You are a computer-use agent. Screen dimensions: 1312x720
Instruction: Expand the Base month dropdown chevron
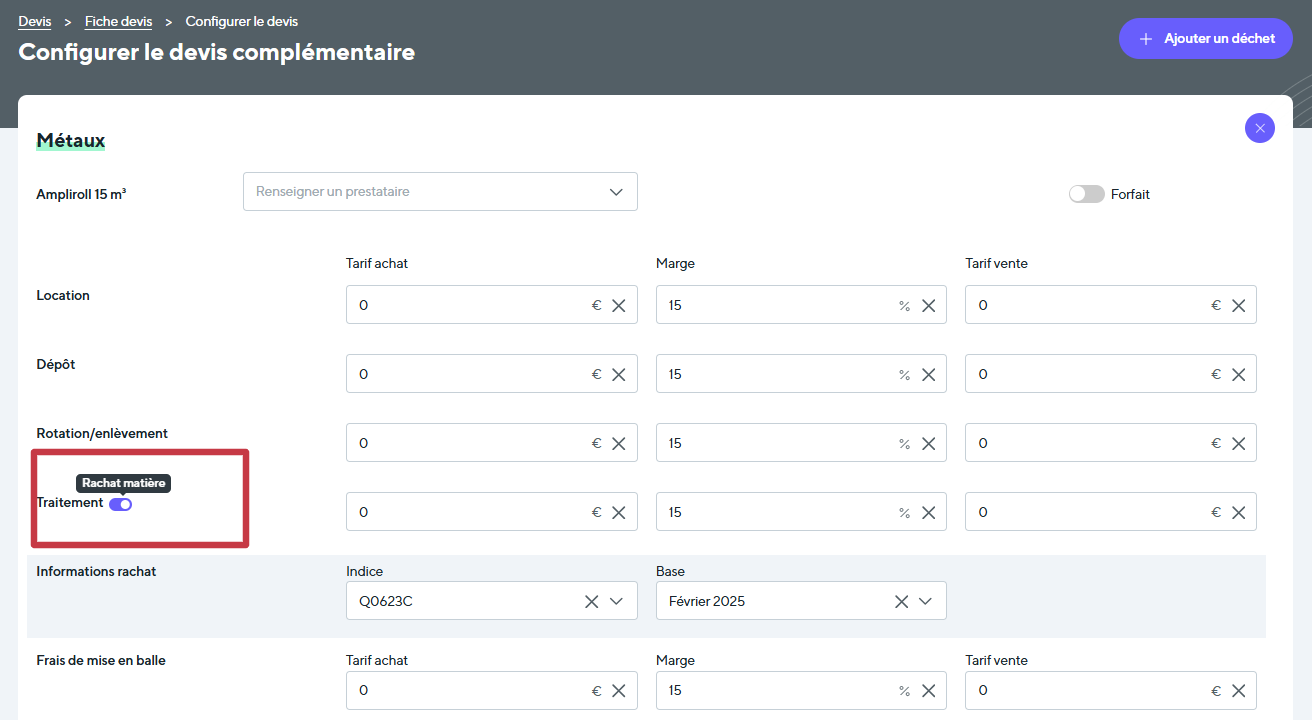(926, 602)
